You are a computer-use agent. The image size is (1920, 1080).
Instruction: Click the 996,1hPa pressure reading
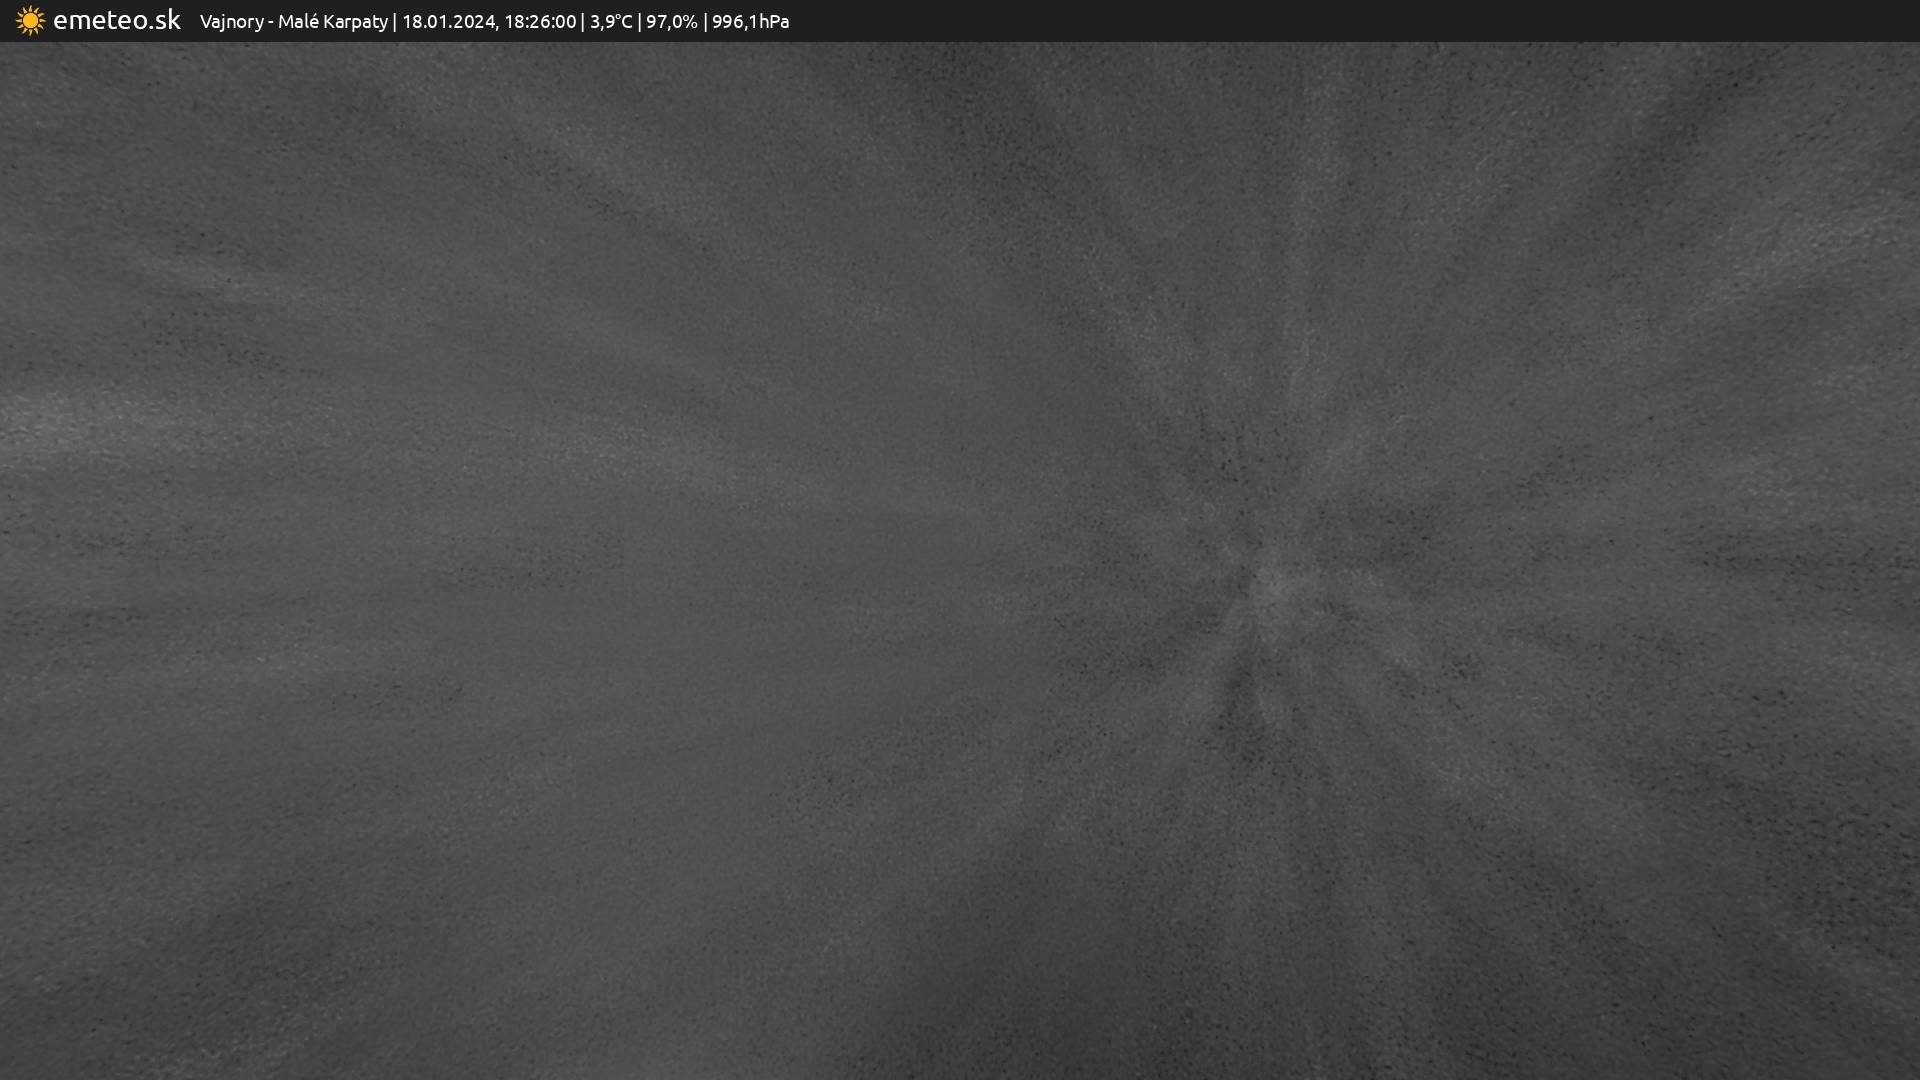coord(750,22)
